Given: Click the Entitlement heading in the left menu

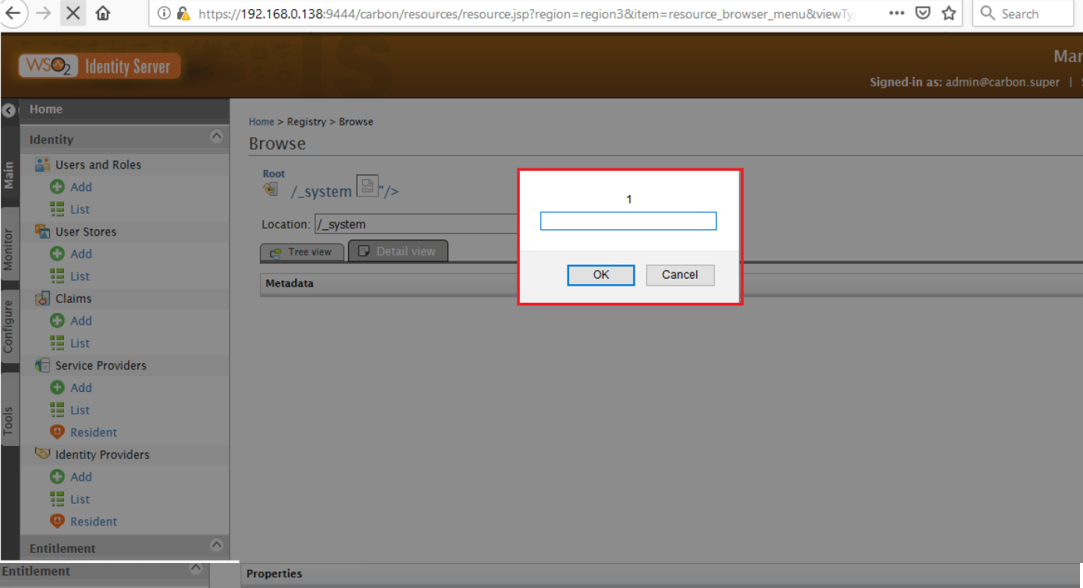Looking at the screenshot, I should tap(62, 548).
